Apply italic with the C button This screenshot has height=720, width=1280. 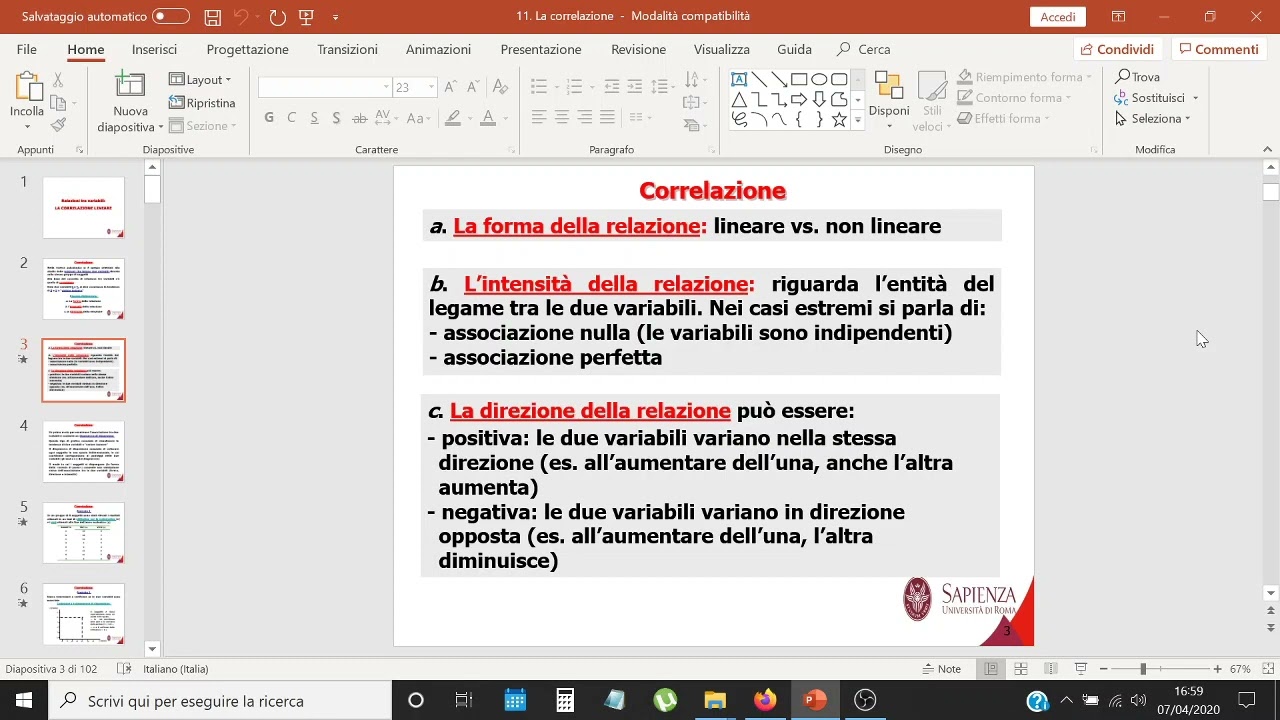point(291,117)
